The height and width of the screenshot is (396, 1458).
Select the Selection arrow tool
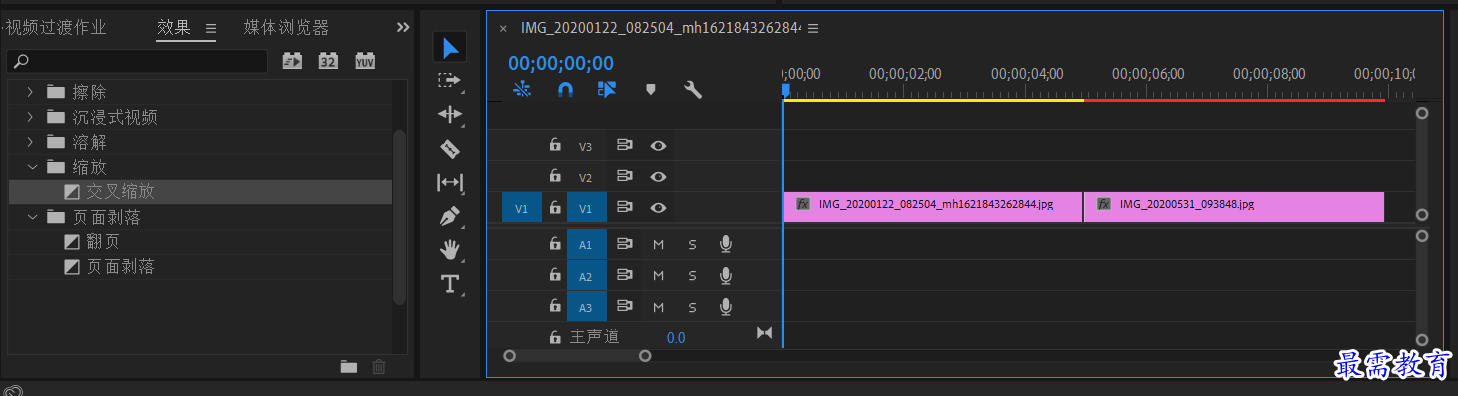[x=451, y=47]
